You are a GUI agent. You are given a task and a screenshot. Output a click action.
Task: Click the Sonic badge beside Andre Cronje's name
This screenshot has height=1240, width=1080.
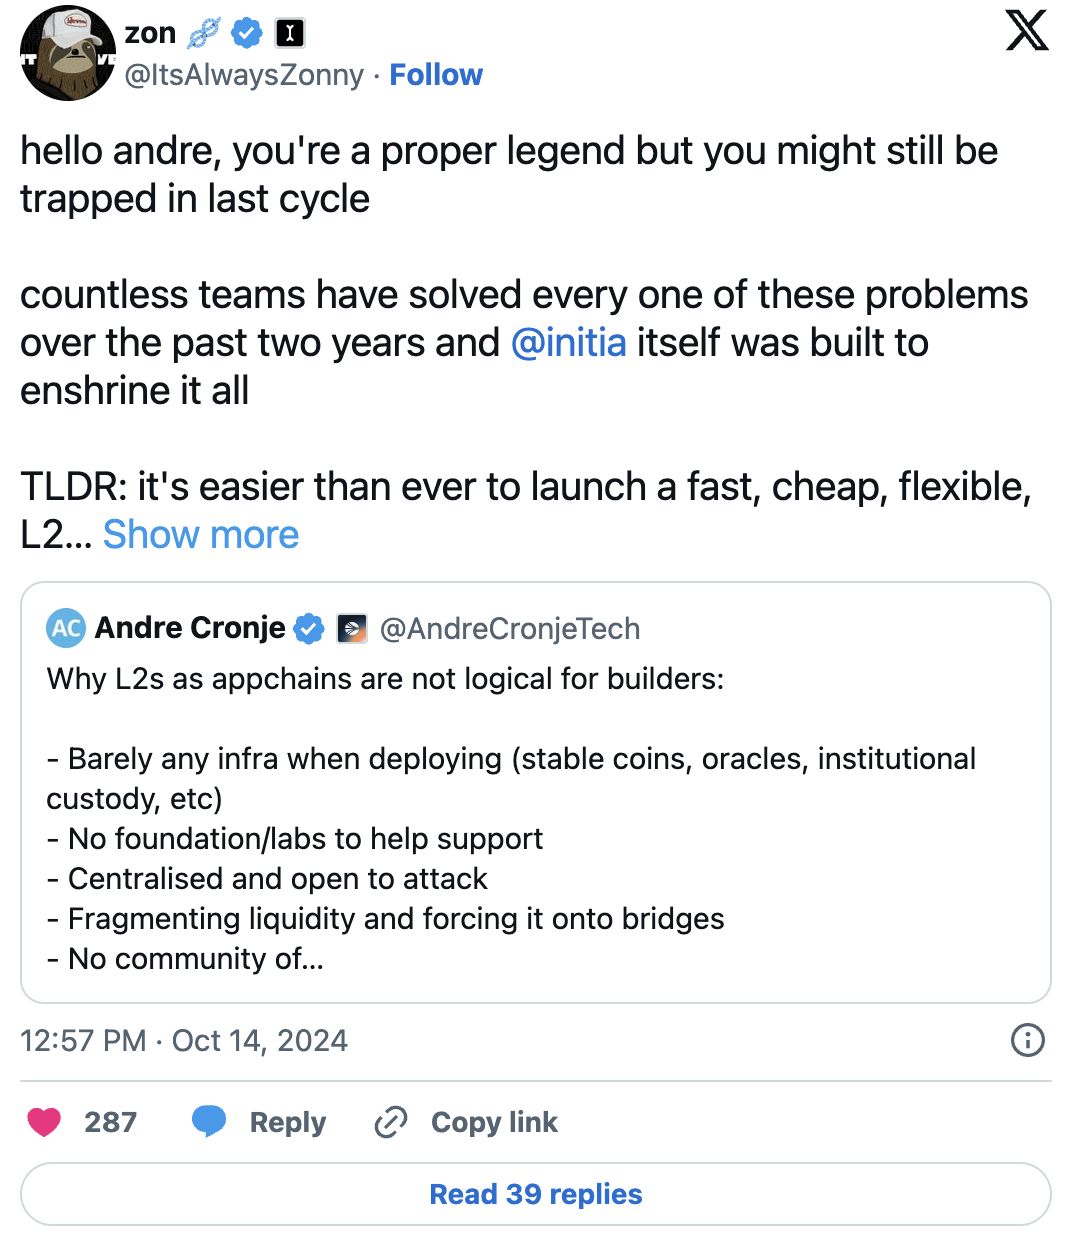coord(352,629)
